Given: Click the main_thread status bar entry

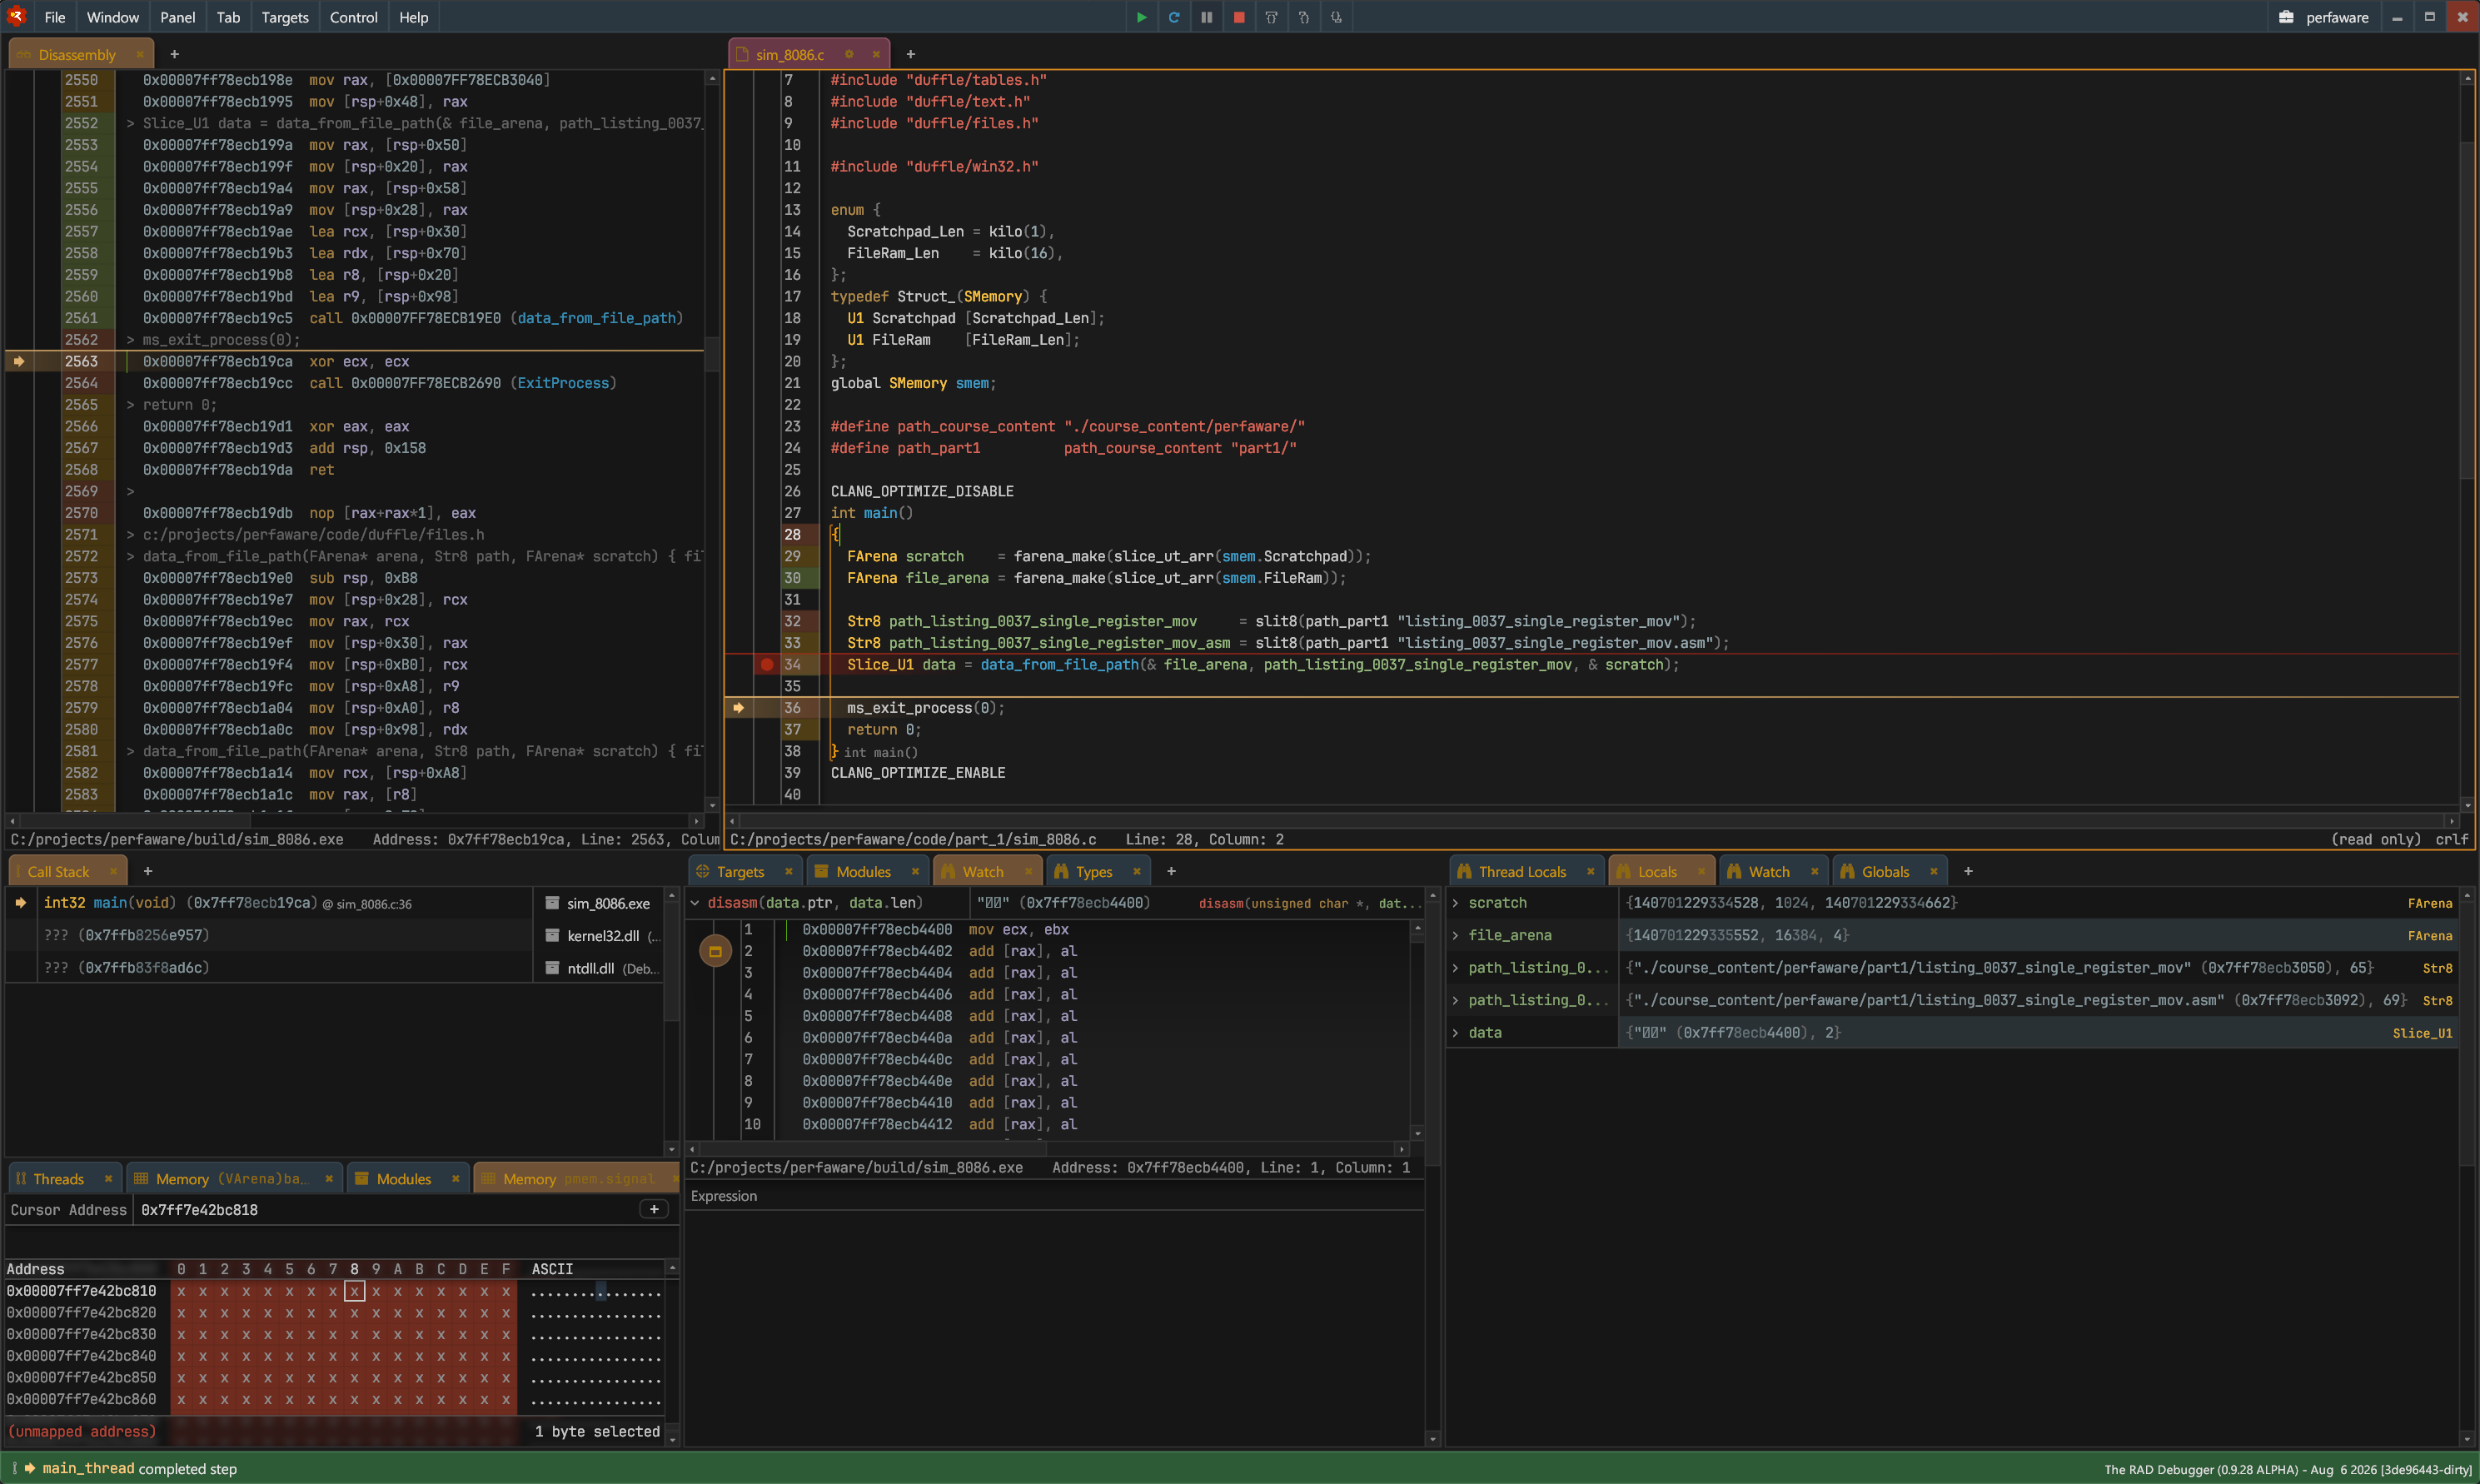Looking at the screenshot, I should (x=88, y=1468).
